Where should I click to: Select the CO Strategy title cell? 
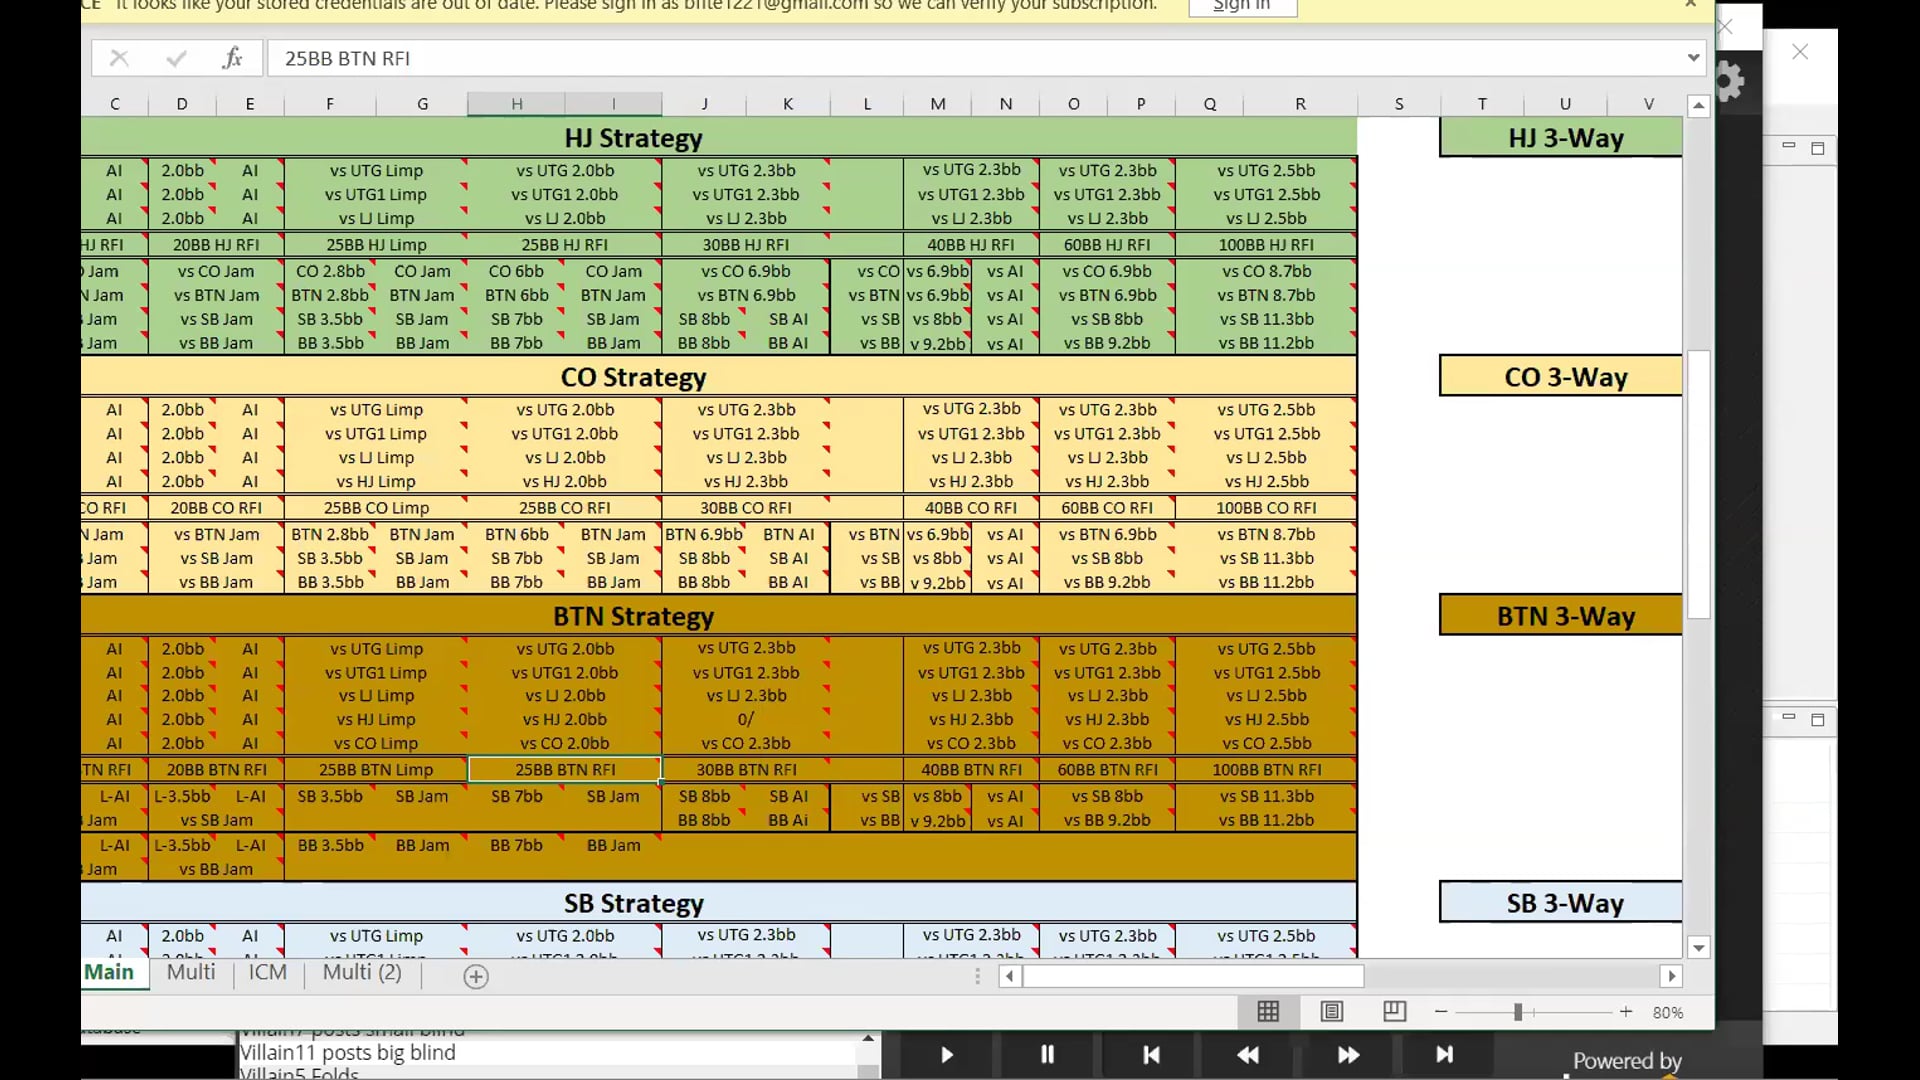633,377
